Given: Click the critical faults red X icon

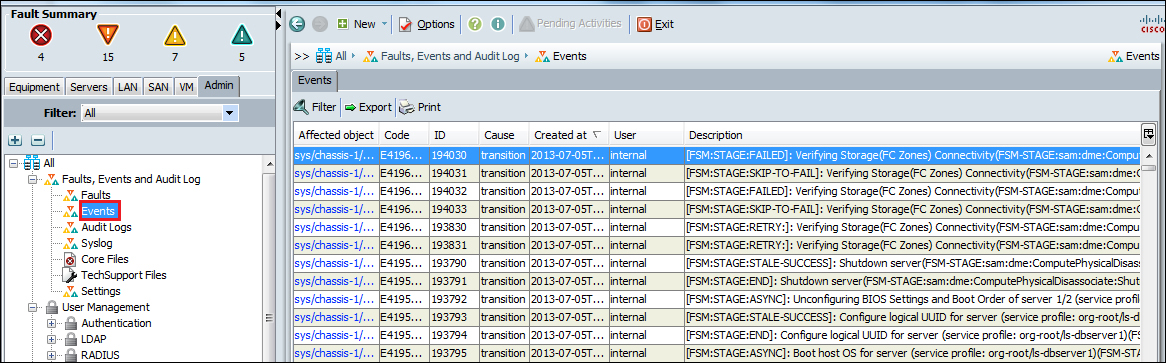Looking at the screenshot, I should 39,35.
